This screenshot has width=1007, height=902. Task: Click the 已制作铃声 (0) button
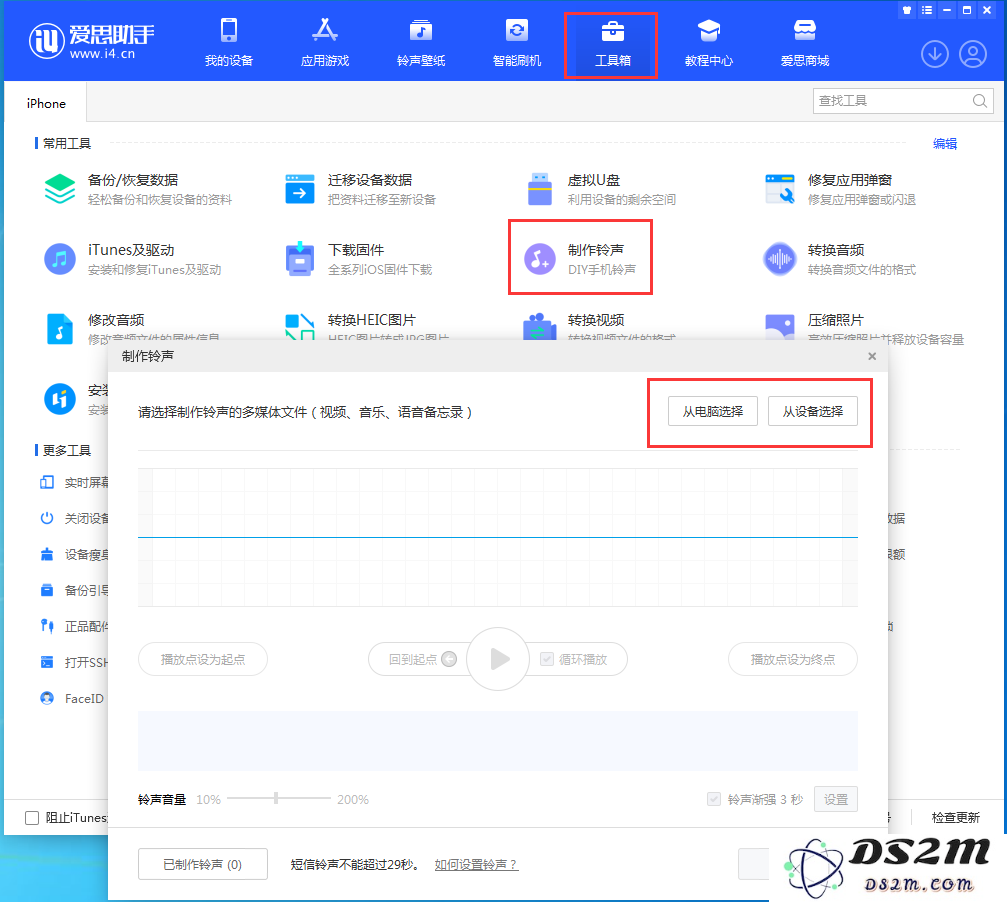[202, 864]
